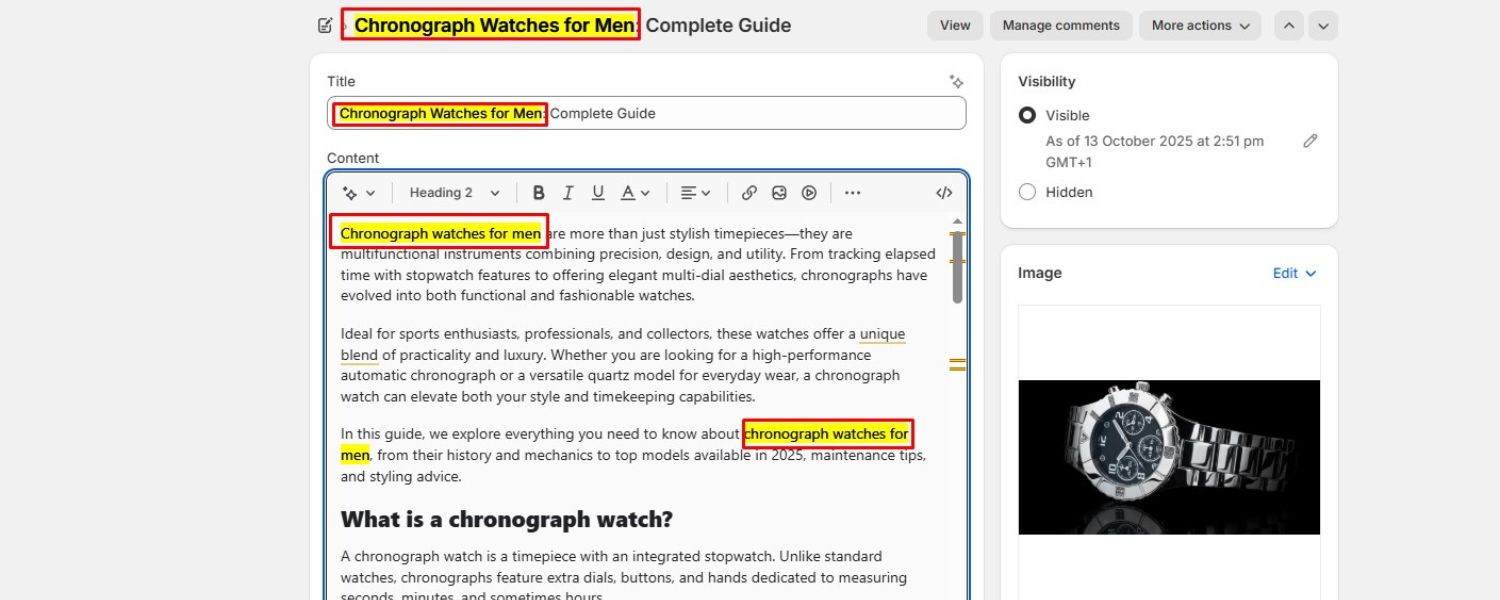Insert an image into the content

click(779, 192)
